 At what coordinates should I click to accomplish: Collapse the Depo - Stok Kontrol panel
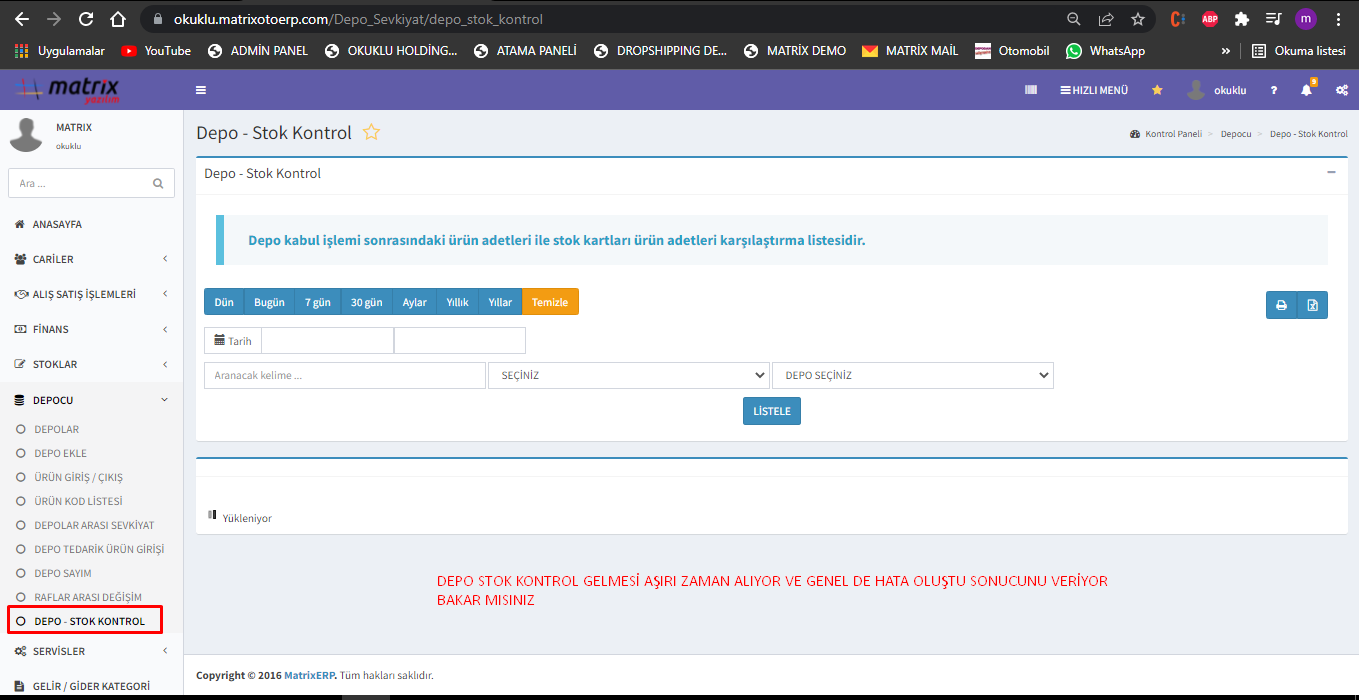pos(1331,172)
